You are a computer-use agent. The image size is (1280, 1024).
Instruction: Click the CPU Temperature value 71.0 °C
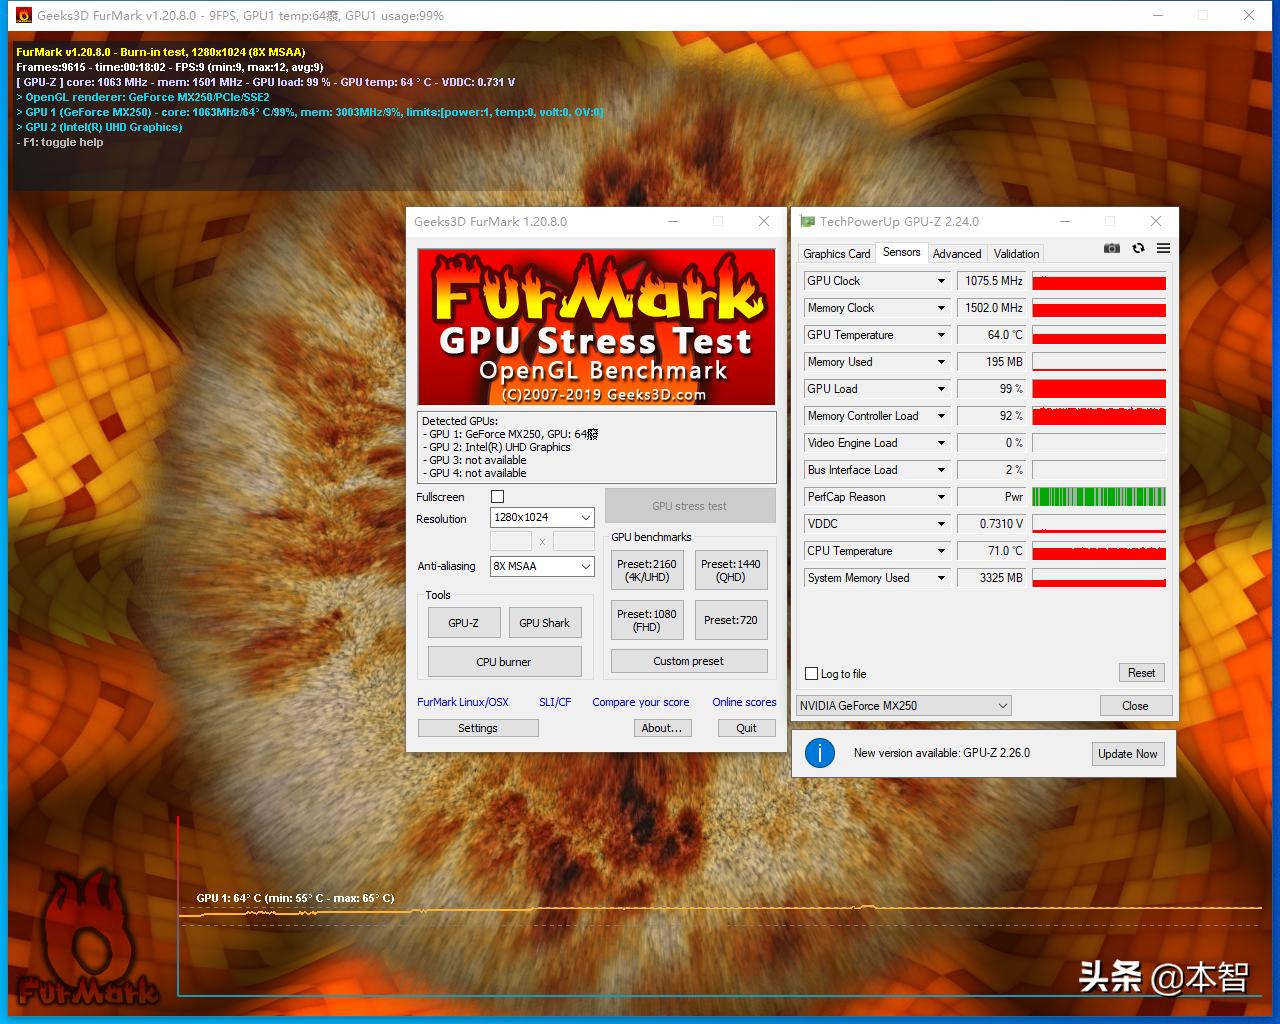click(992, 551)
